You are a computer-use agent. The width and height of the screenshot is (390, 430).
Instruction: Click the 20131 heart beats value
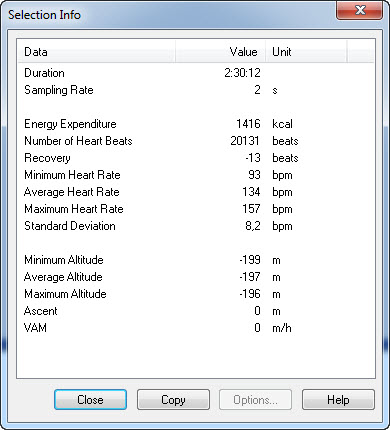pos(245,141)
